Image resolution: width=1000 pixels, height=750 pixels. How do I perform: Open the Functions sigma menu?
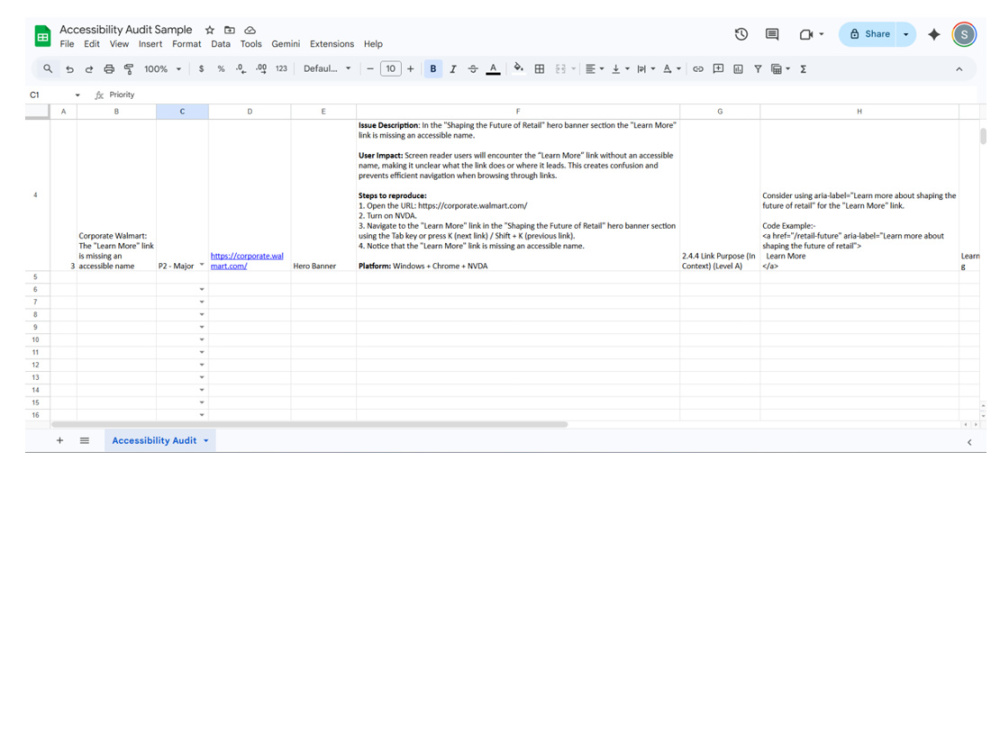pyautogui.click(x=803, y=69)
